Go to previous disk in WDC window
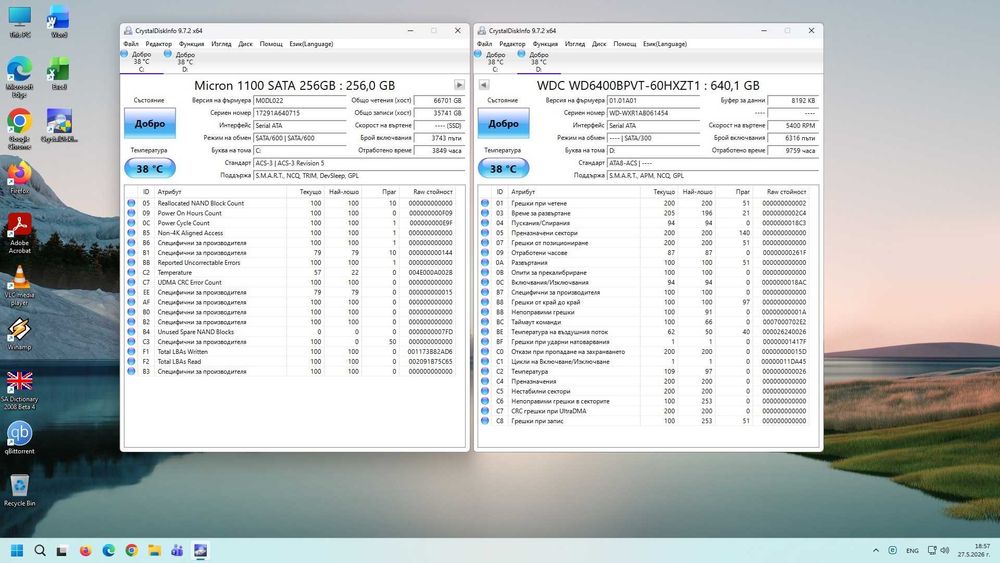The height and width of the screenshot is (563, 1000). coord(484,85)
